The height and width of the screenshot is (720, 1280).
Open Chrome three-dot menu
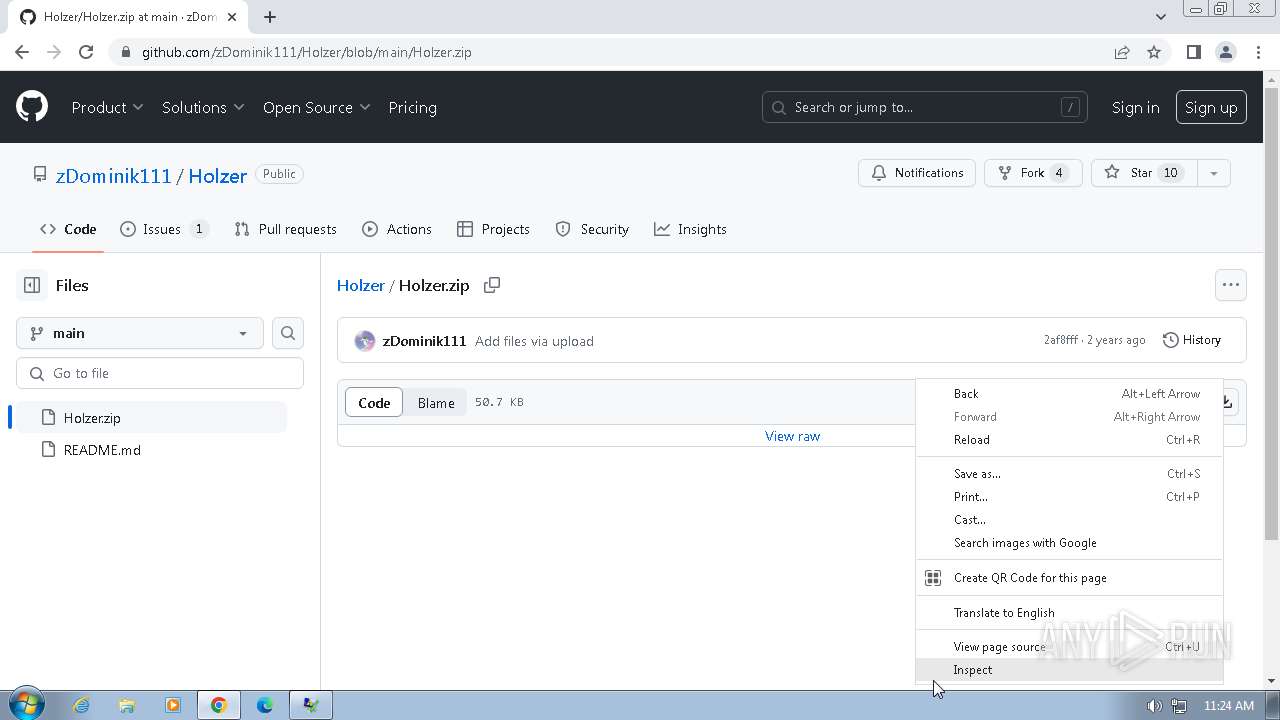pyautogui.click(x=1258, y=52)
